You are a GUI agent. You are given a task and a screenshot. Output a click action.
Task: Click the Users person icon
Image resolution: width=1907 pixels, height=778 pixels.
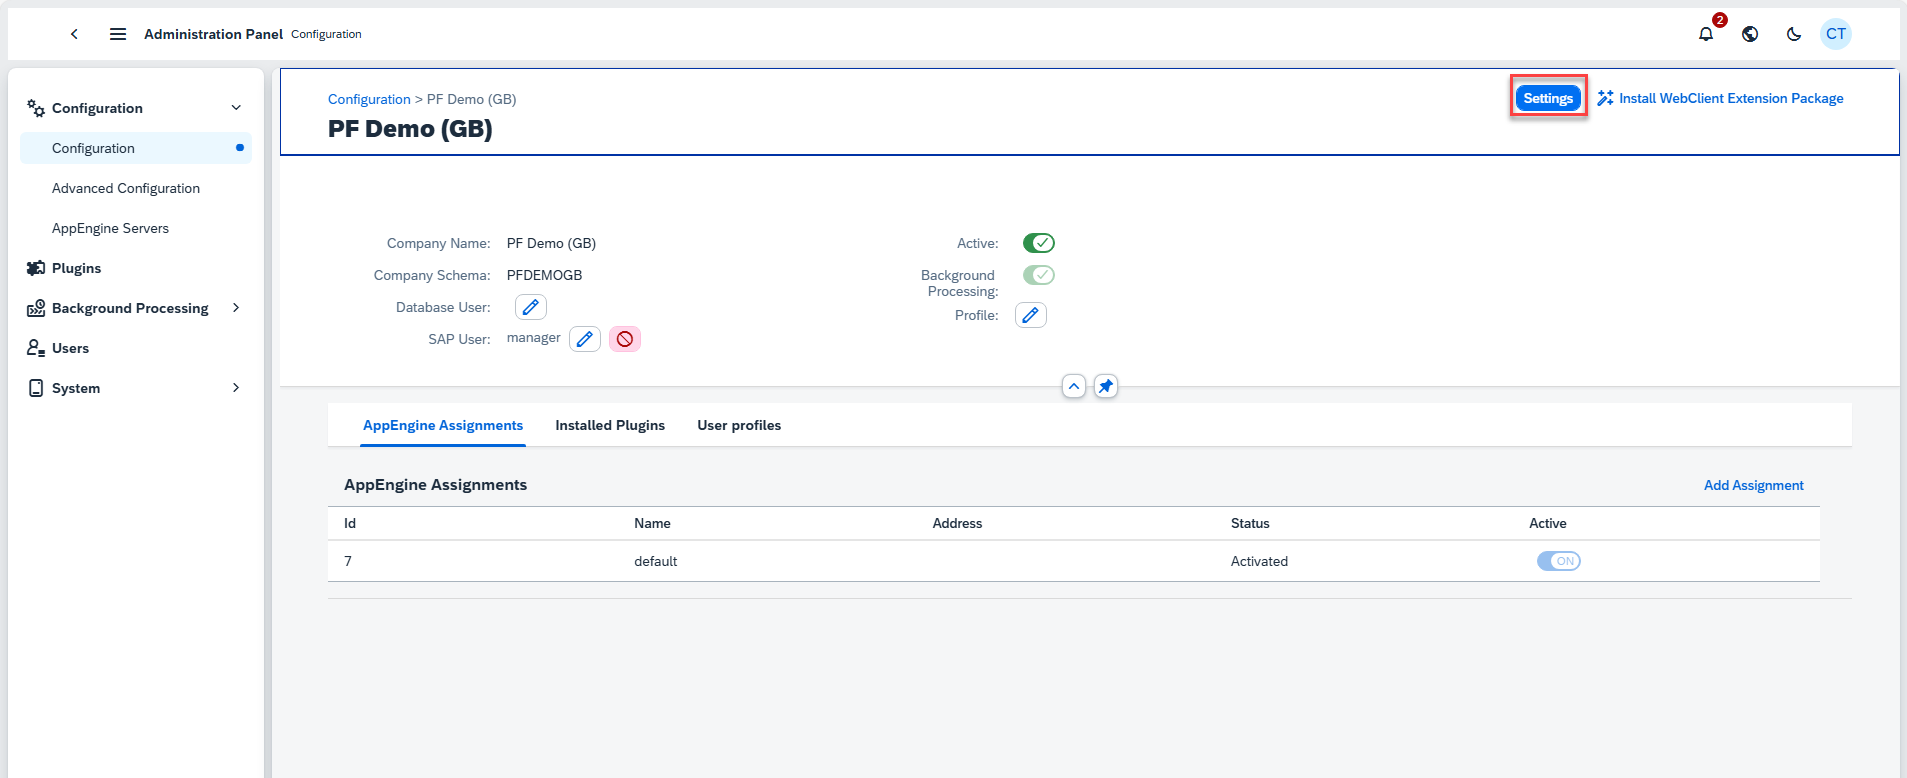(x=36, y=348)
